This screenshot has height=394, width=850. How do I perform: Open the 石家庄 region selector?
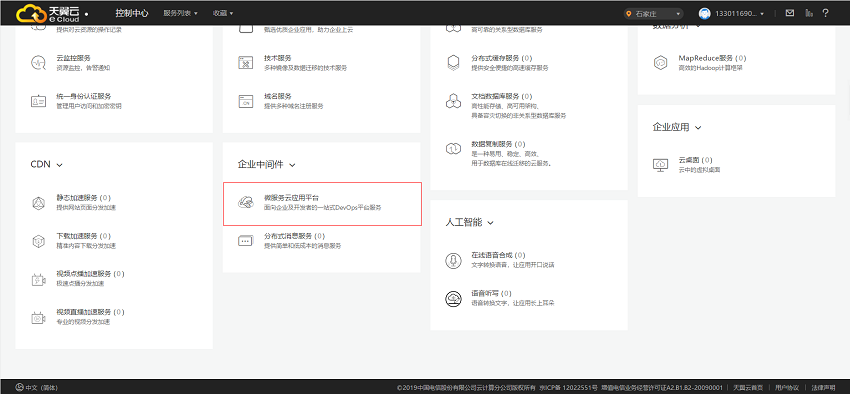click(653, 14)
